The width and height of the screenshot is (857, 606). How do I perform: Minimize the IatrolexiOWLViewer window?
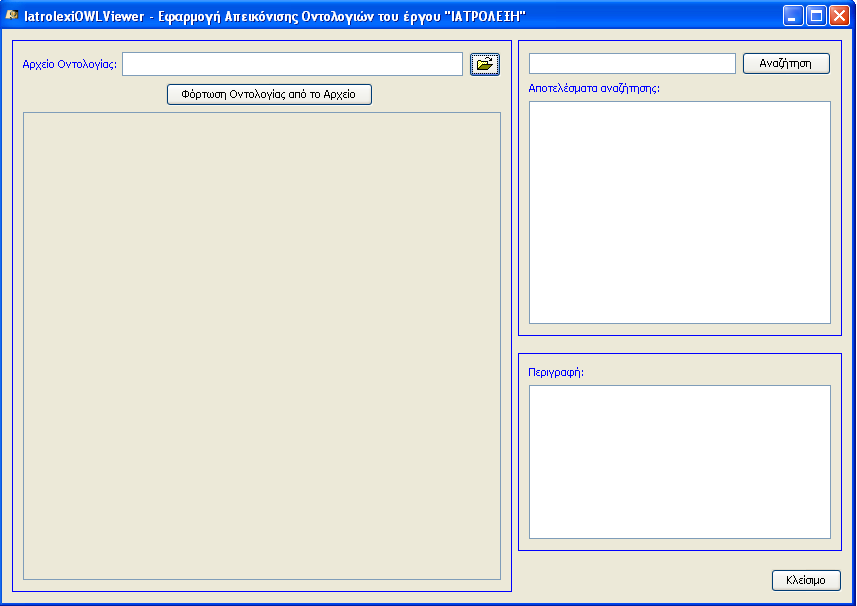click(793, 16)
